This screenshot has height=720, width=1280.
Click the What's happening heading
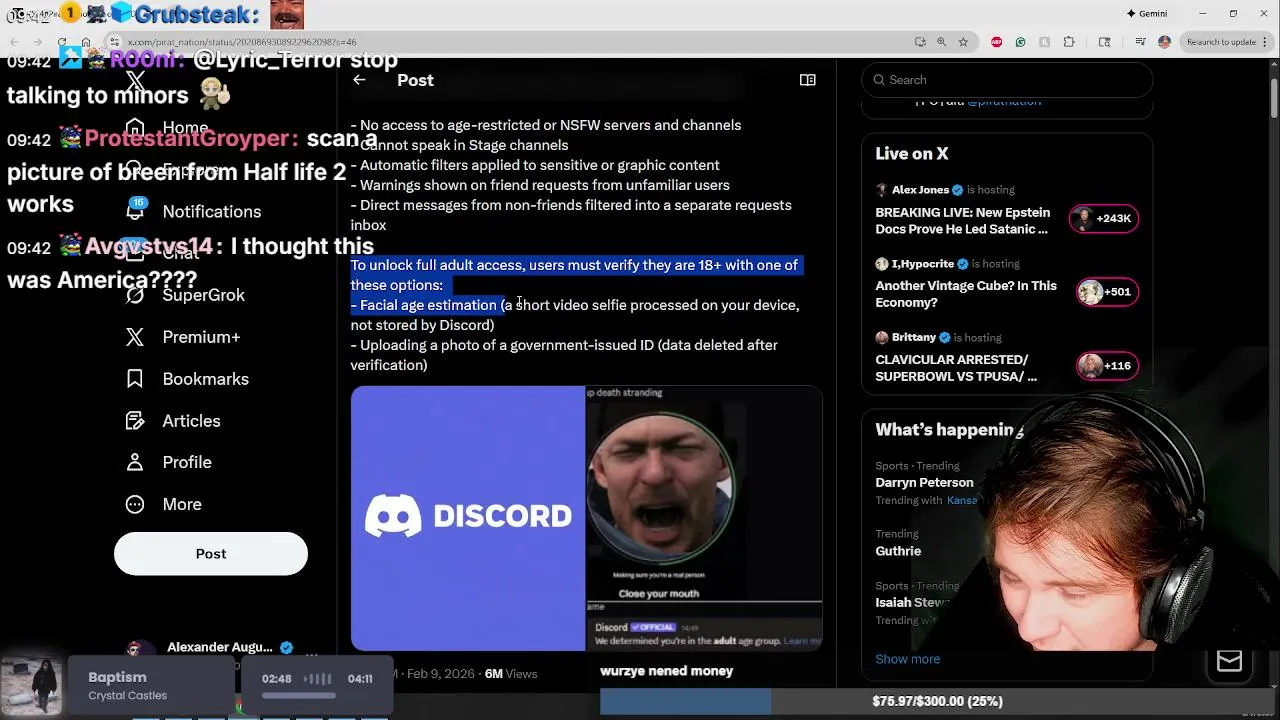point(949,430)
